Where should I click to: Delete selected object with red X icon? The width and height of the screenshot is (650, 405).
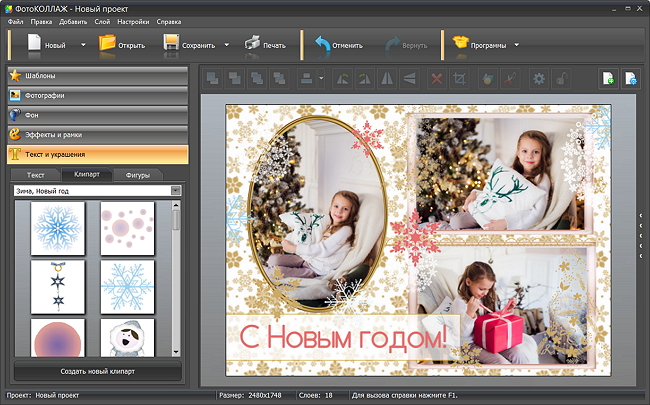click(x=437, y=78)
